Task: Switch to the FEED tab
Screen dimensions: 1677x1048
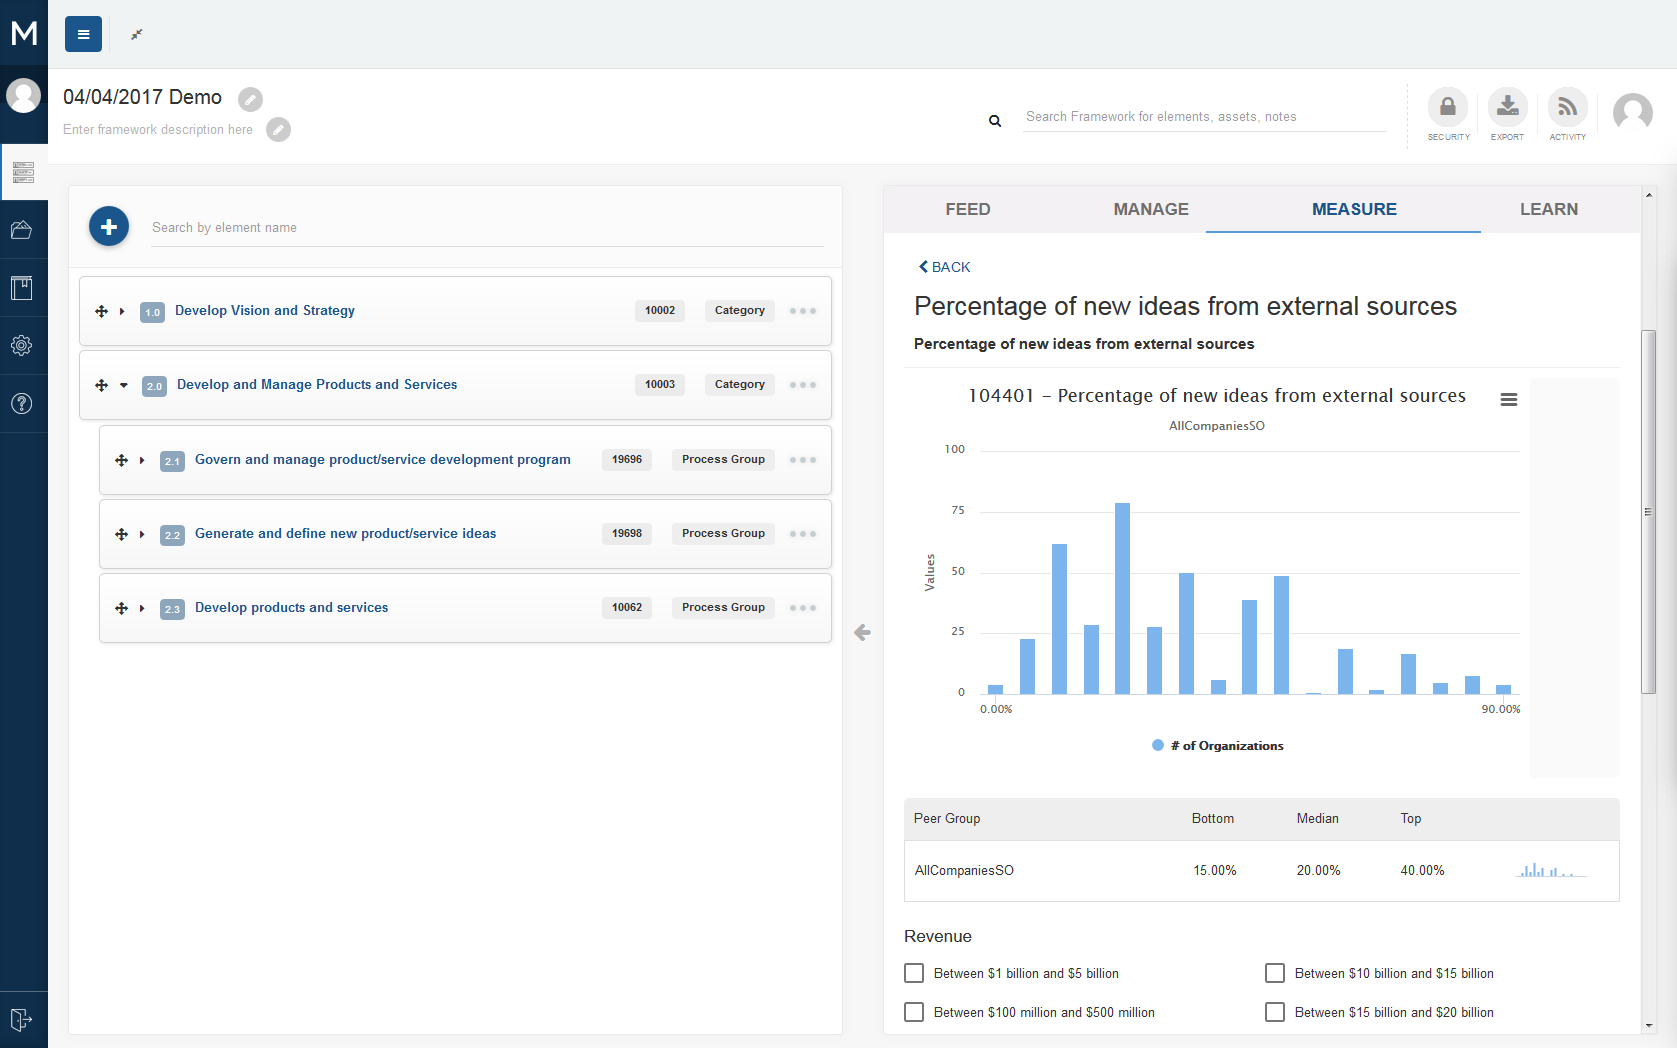Action: (x=968, y=209)
